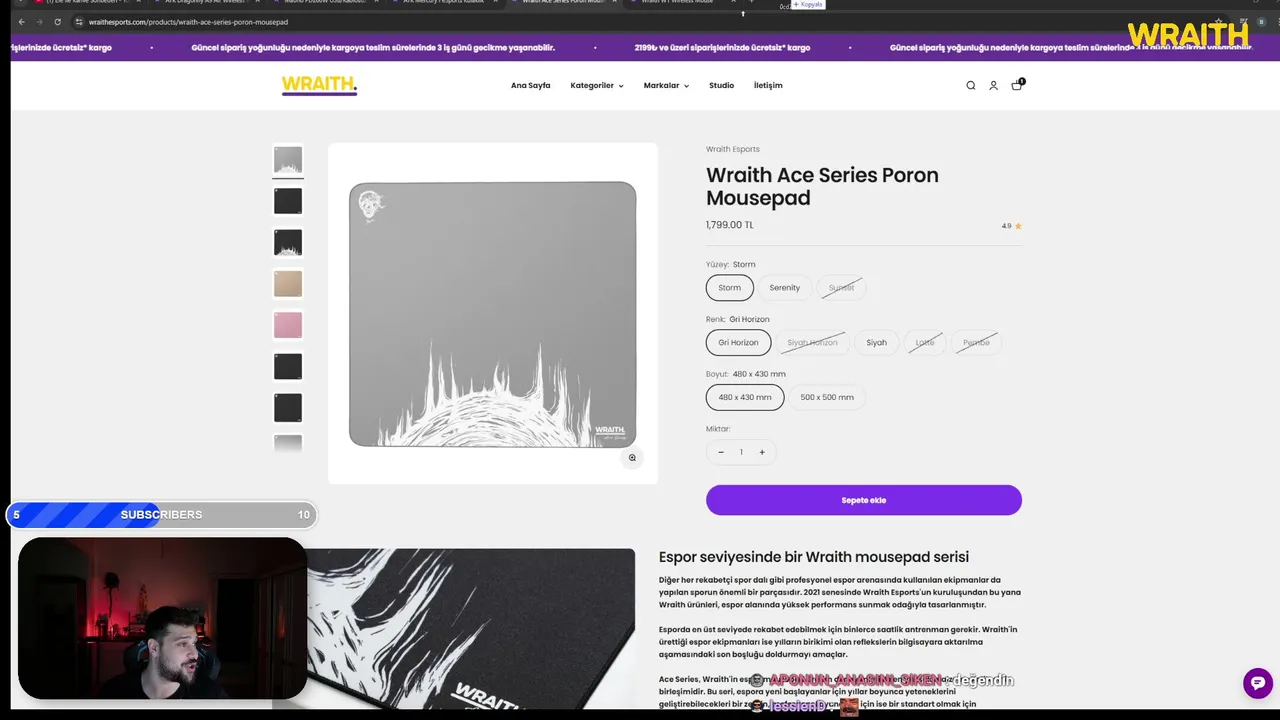Image resolution: width=1280 pixels, height=720 pixels.
Task: Increase quantity with plus button
Action: pyautogui.click(x=762, y=452)
